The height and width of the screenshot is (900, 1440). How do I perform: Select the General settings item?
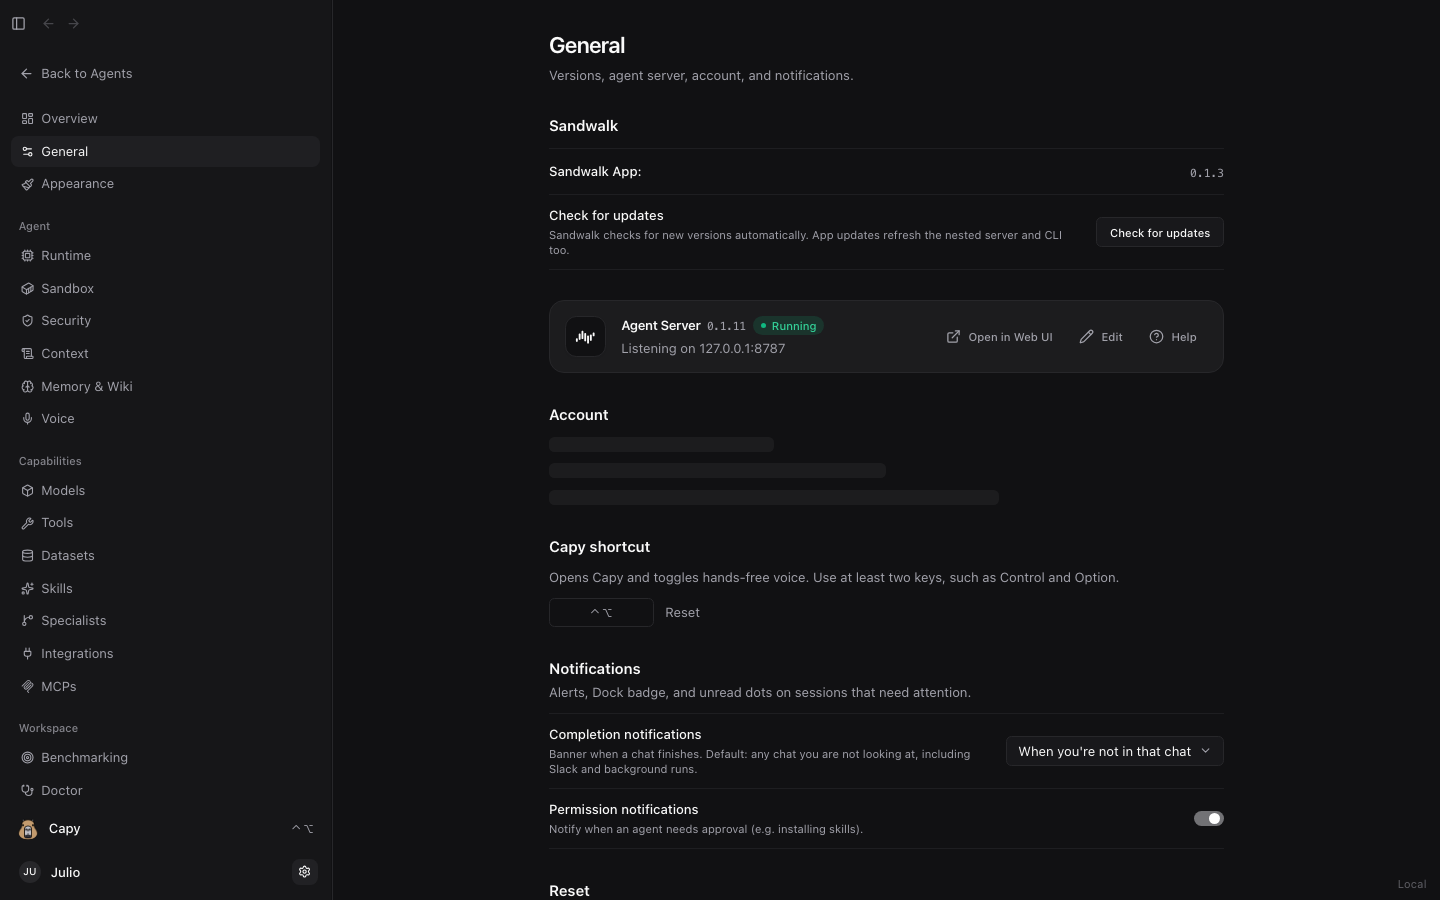coord(165,152)
